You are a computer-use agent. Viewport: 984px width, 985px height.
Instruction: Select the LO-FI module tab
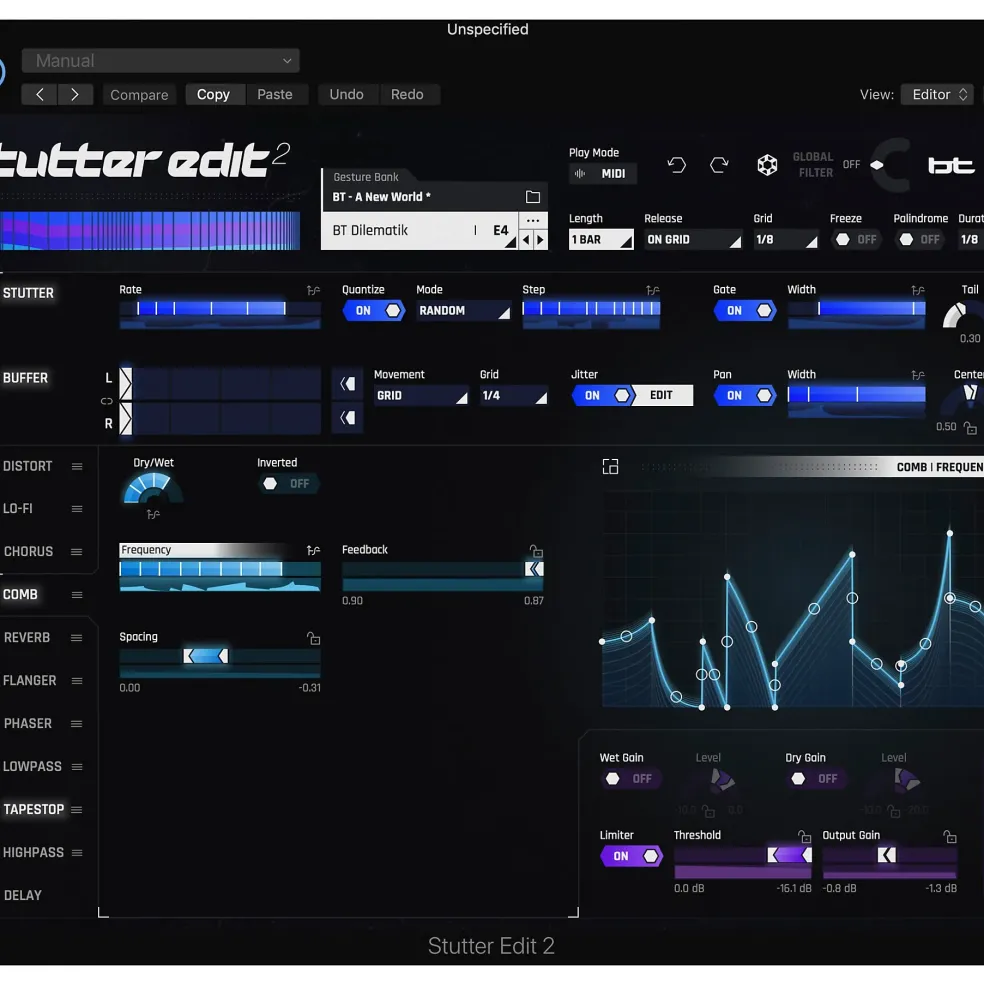coord(18,509)
